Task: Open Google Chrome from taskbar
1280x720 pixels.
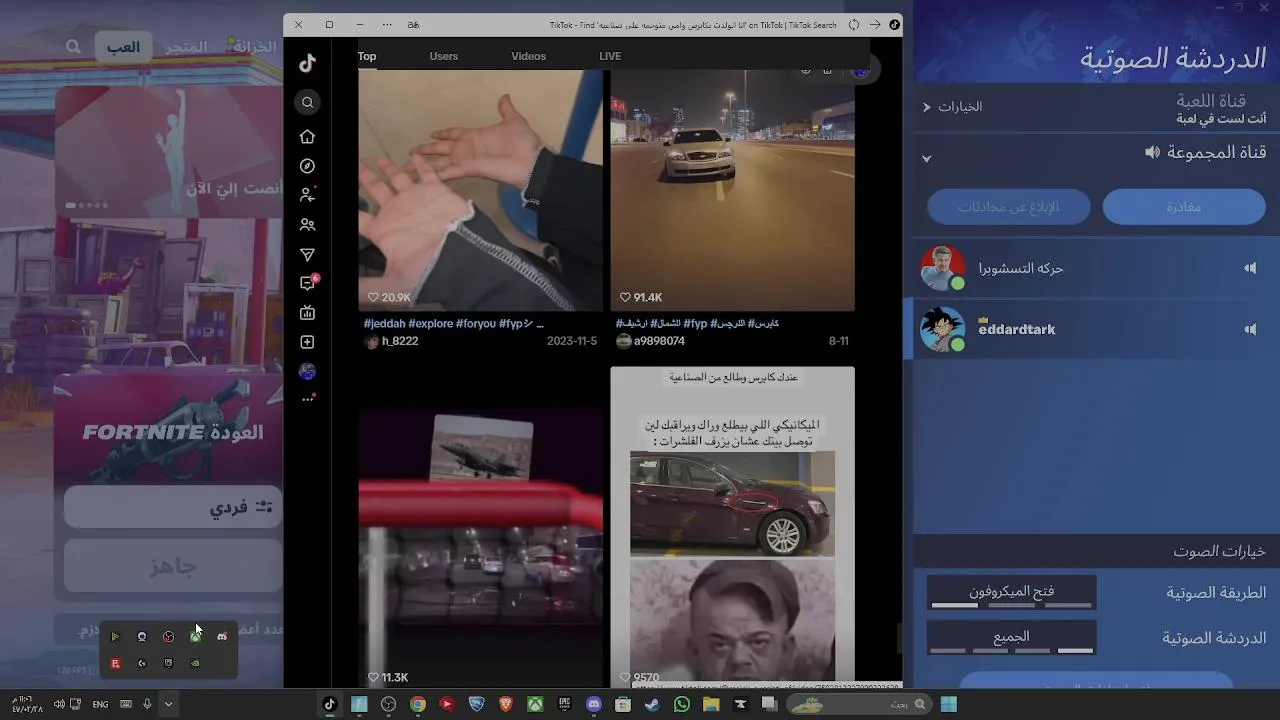Action: 418,704
